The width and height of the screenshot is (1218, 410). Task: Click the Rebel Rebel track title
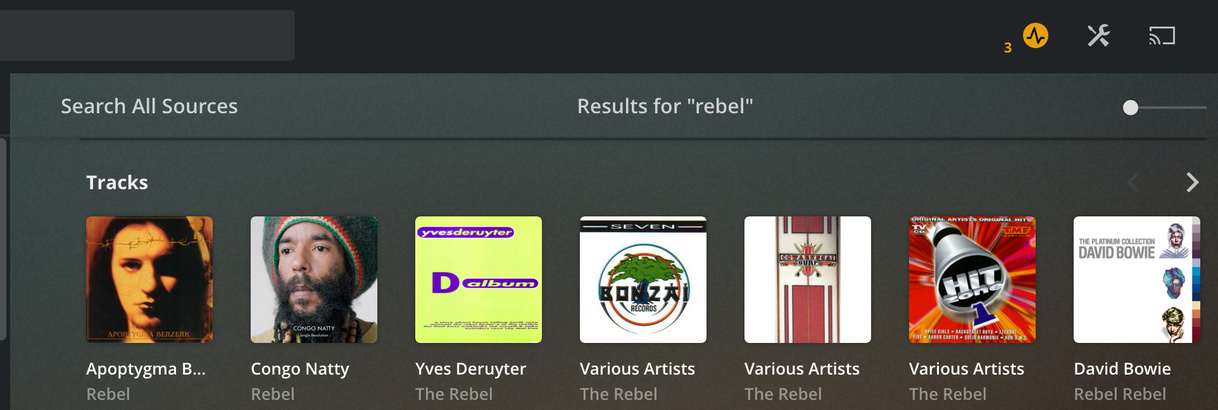pyautogui.click(x=1120, y=394)
